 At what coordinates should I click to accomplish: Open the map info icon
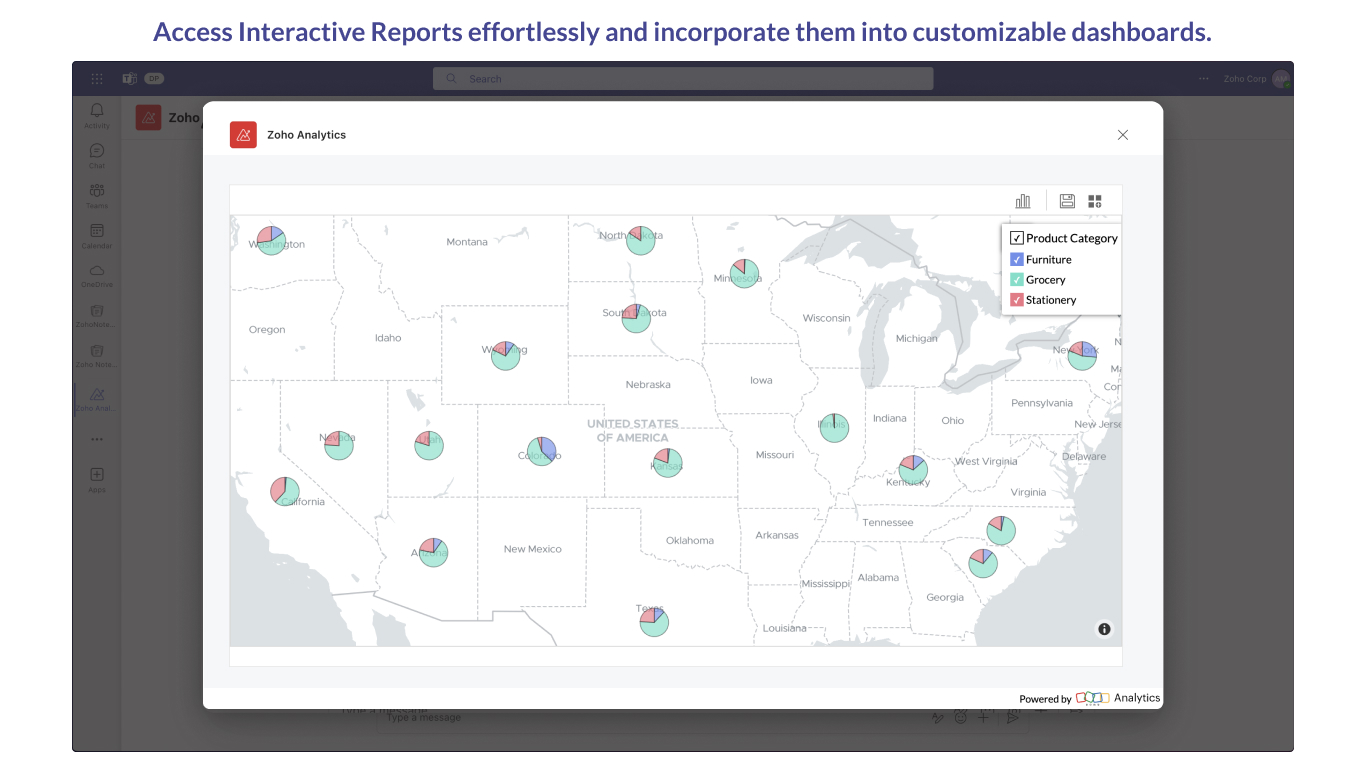(1104, 629)
